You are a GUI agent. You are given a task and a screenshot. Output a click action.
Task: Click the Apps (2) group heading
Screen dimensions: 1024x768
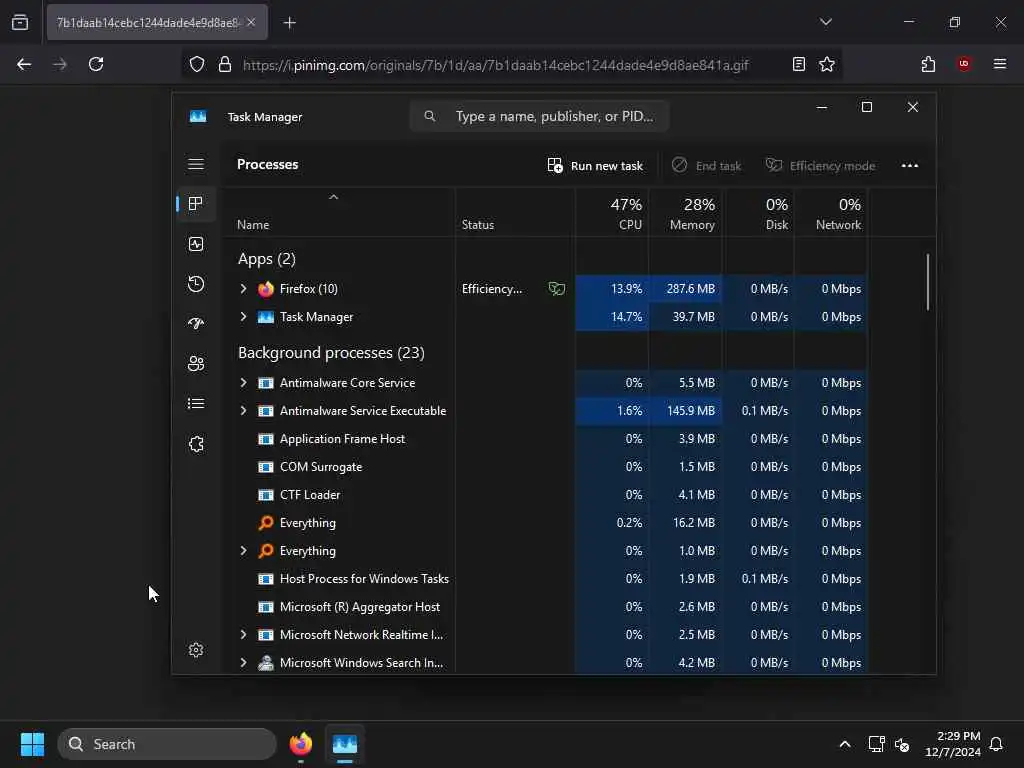point(266,259)
